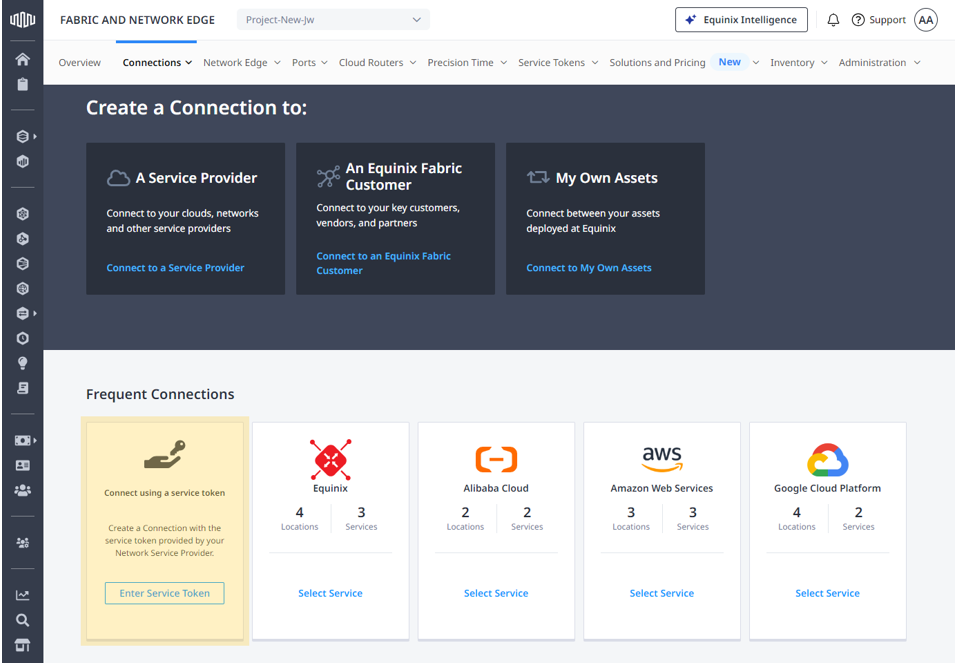Click the home icon in the sidebar
Screen dimensions: 957x671
tap(22, 60)
